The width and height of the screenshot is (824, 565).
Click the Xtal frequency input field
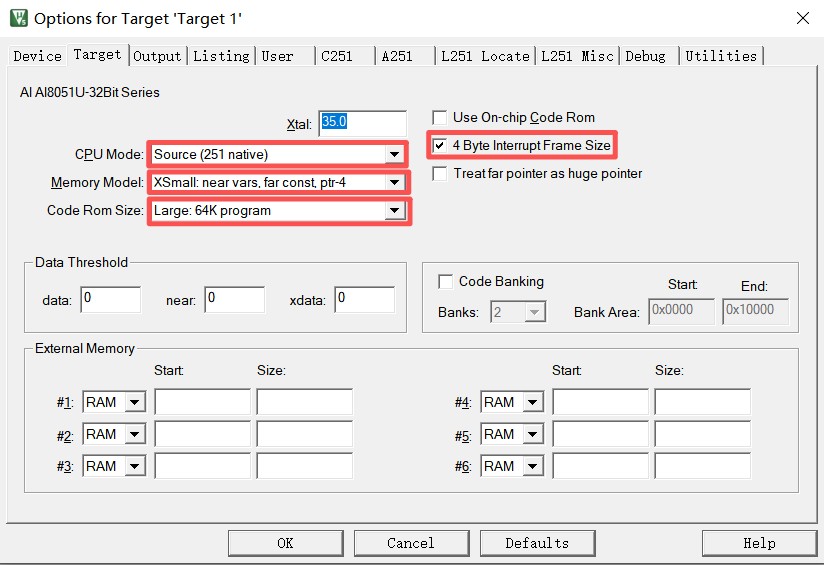(362, 124)
